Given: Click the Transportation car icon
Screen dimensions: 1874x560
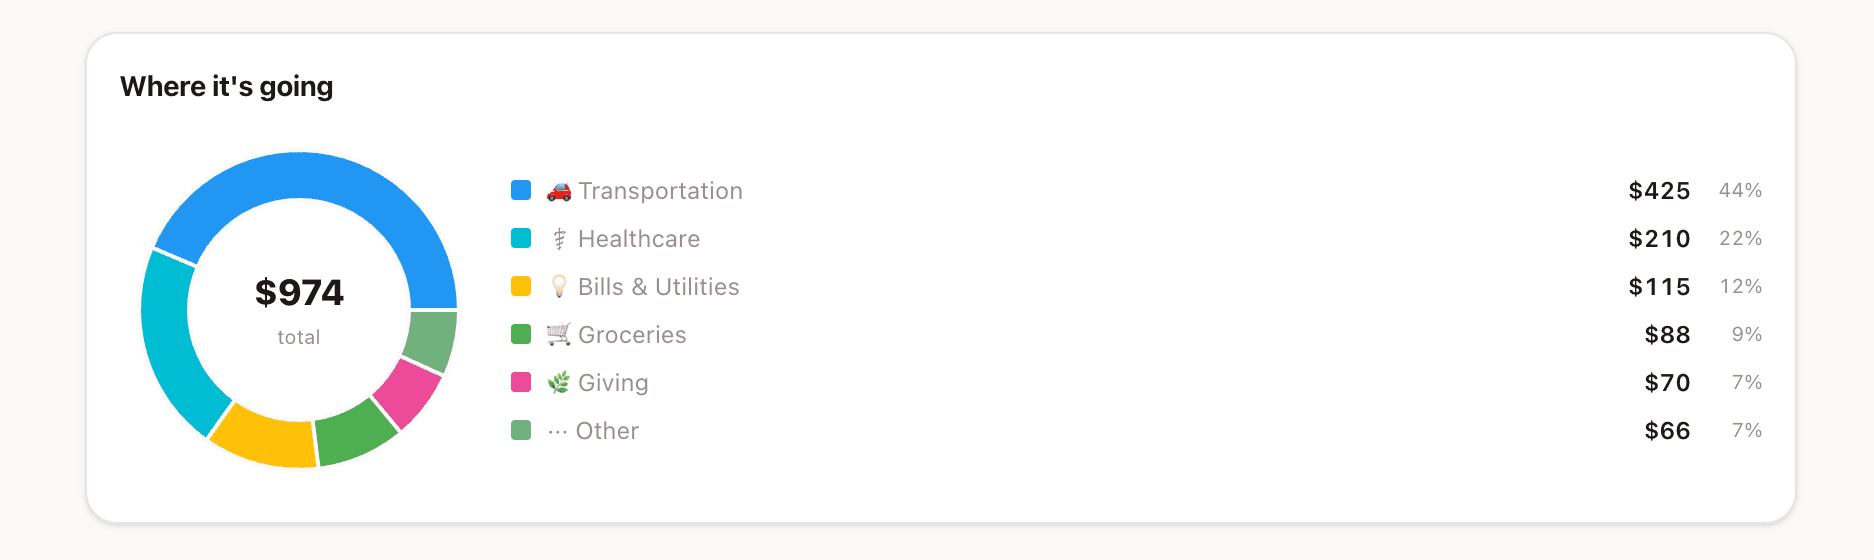Looking at the screenshot, I should point(559,191).
